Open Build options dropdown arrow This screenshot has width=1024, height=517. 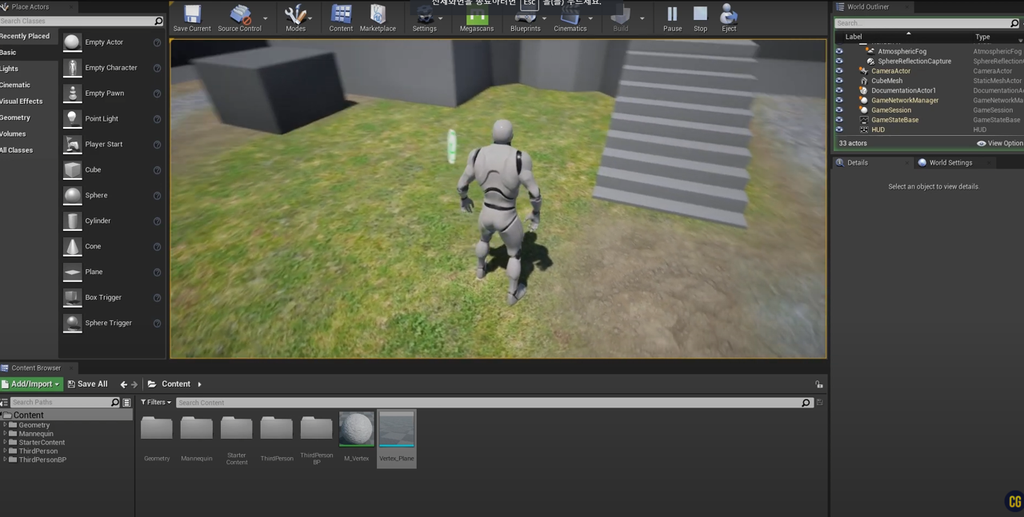click(x=642, y=18)
